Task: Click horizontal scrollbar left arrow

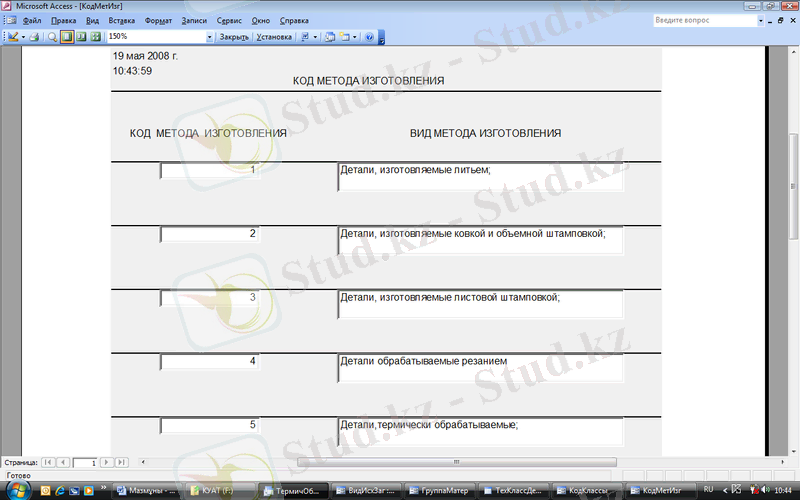Action: coord(143,462)
